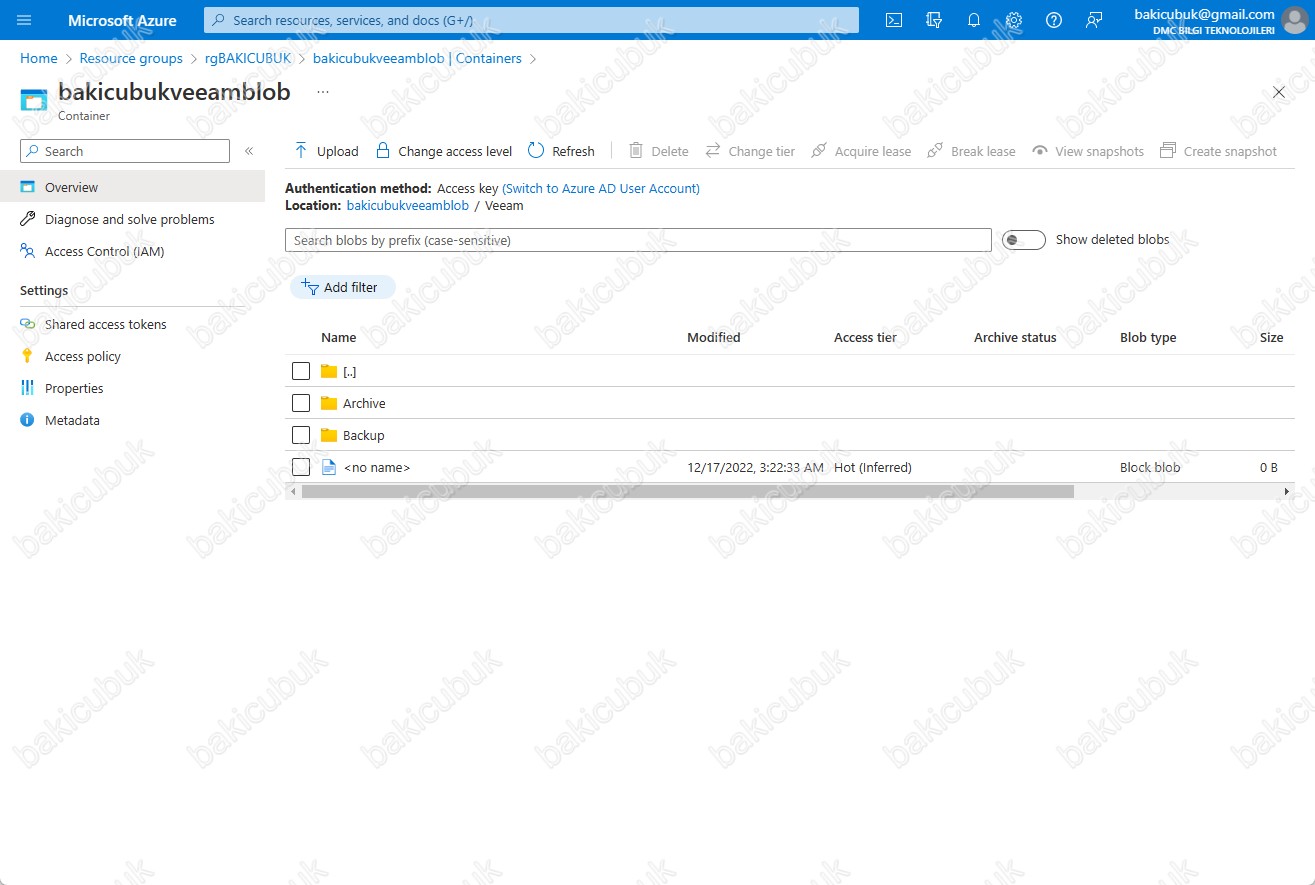1315x885 pixels.
Task: Click Change access level
Action: [443, 151]
